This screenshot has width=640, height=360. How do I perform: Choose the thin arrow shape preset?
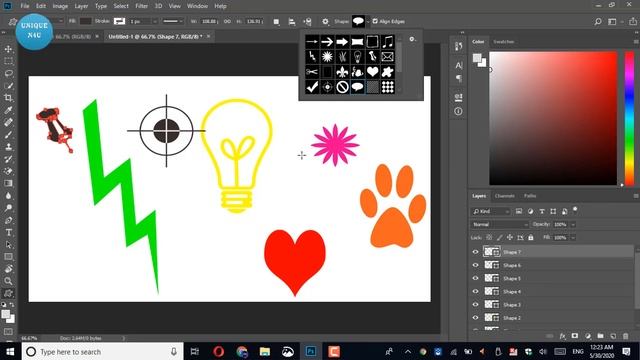pos(312,42)
